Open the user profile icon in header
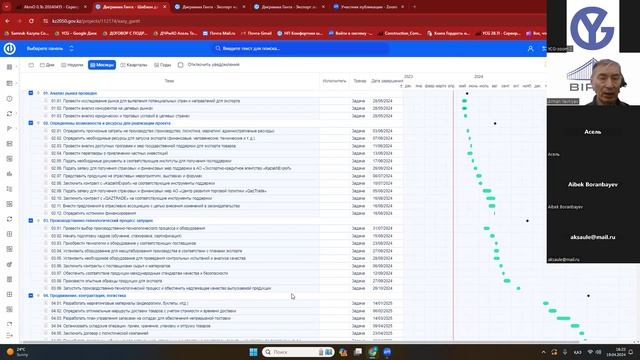Image resolution: width=640 pixels, height=360 pixels. [x=530, y=49]
